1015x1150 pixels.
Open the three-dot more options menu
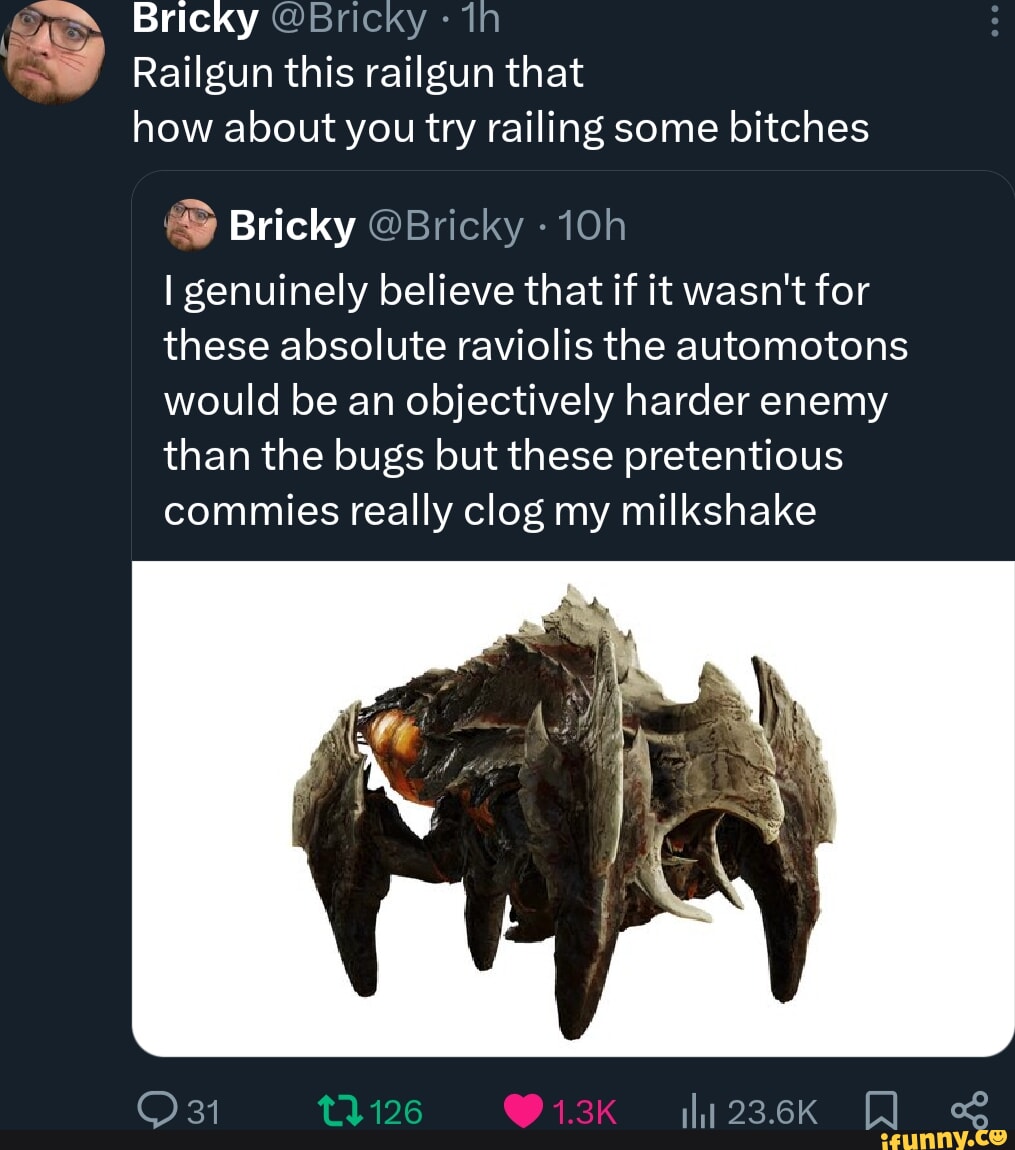993,21
